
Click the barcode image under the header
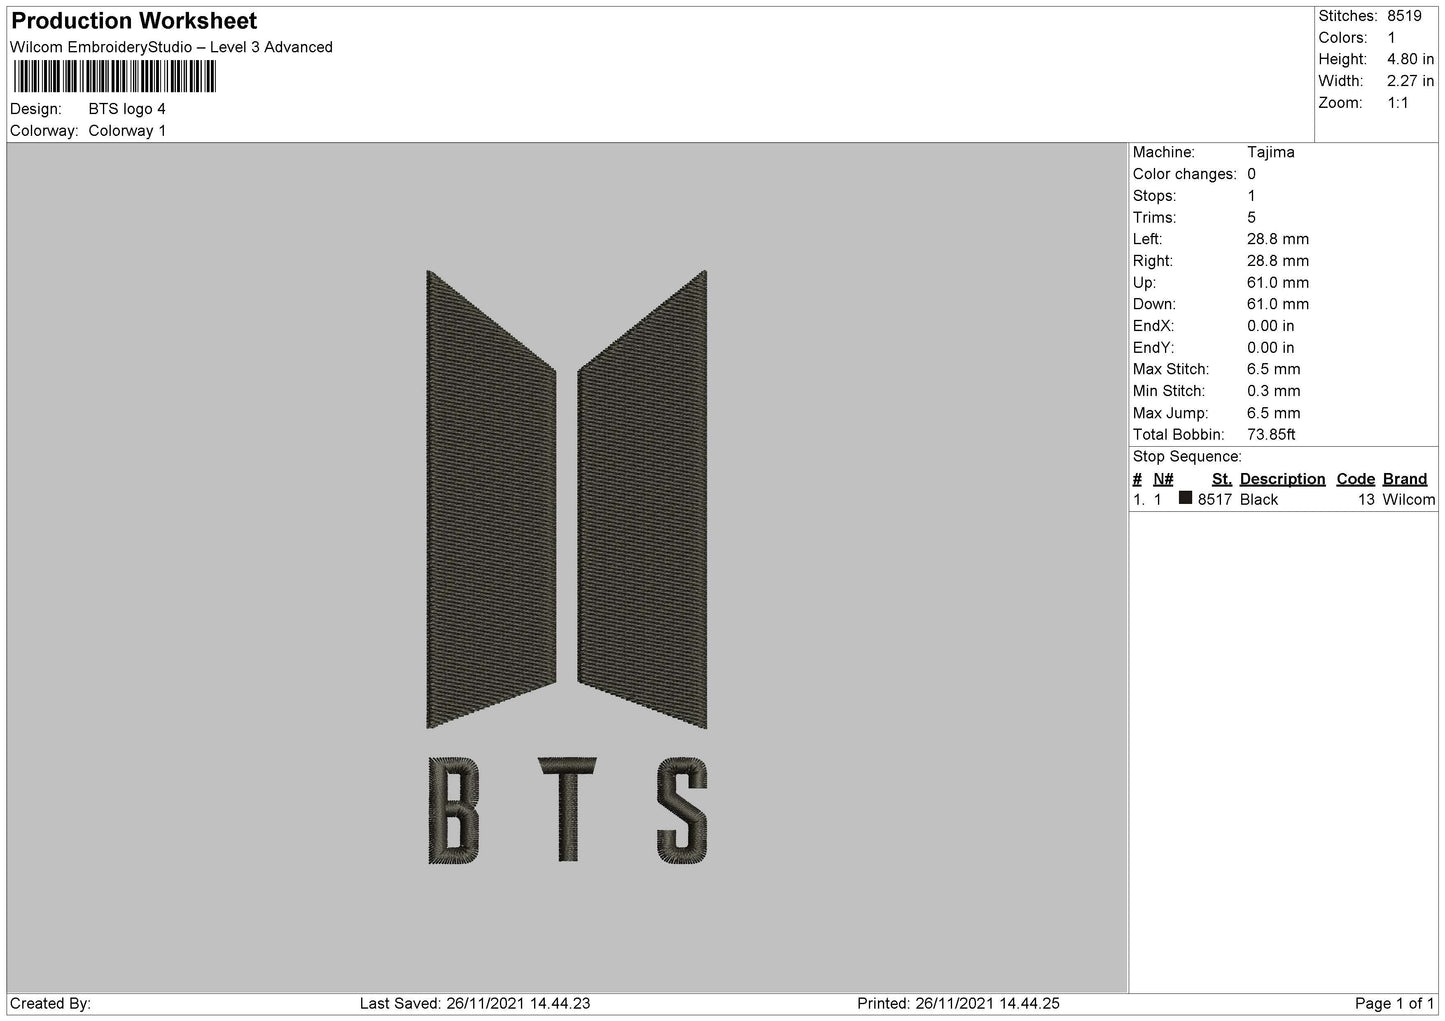pyautogui.click(x=115, y=77)
